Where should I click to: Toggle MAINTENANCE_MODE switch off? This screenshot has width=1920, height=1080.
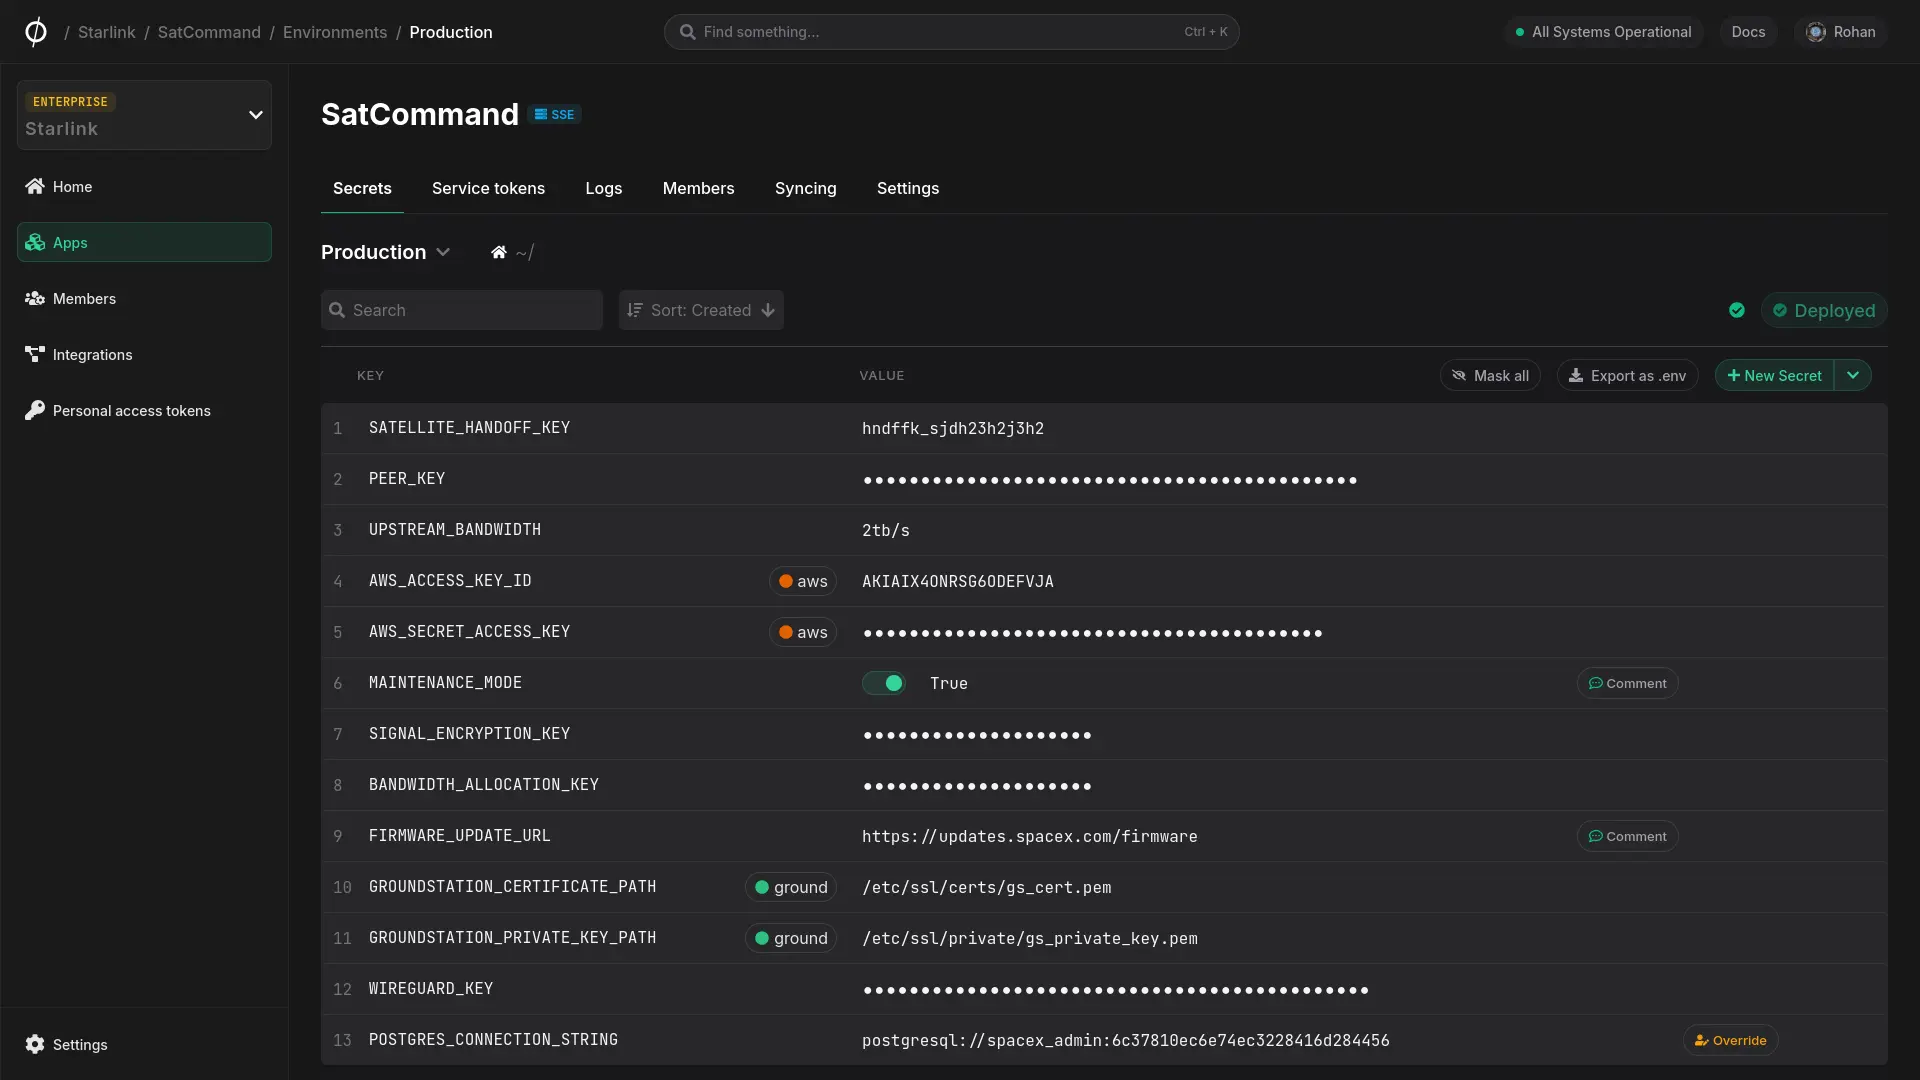point(884,683)
